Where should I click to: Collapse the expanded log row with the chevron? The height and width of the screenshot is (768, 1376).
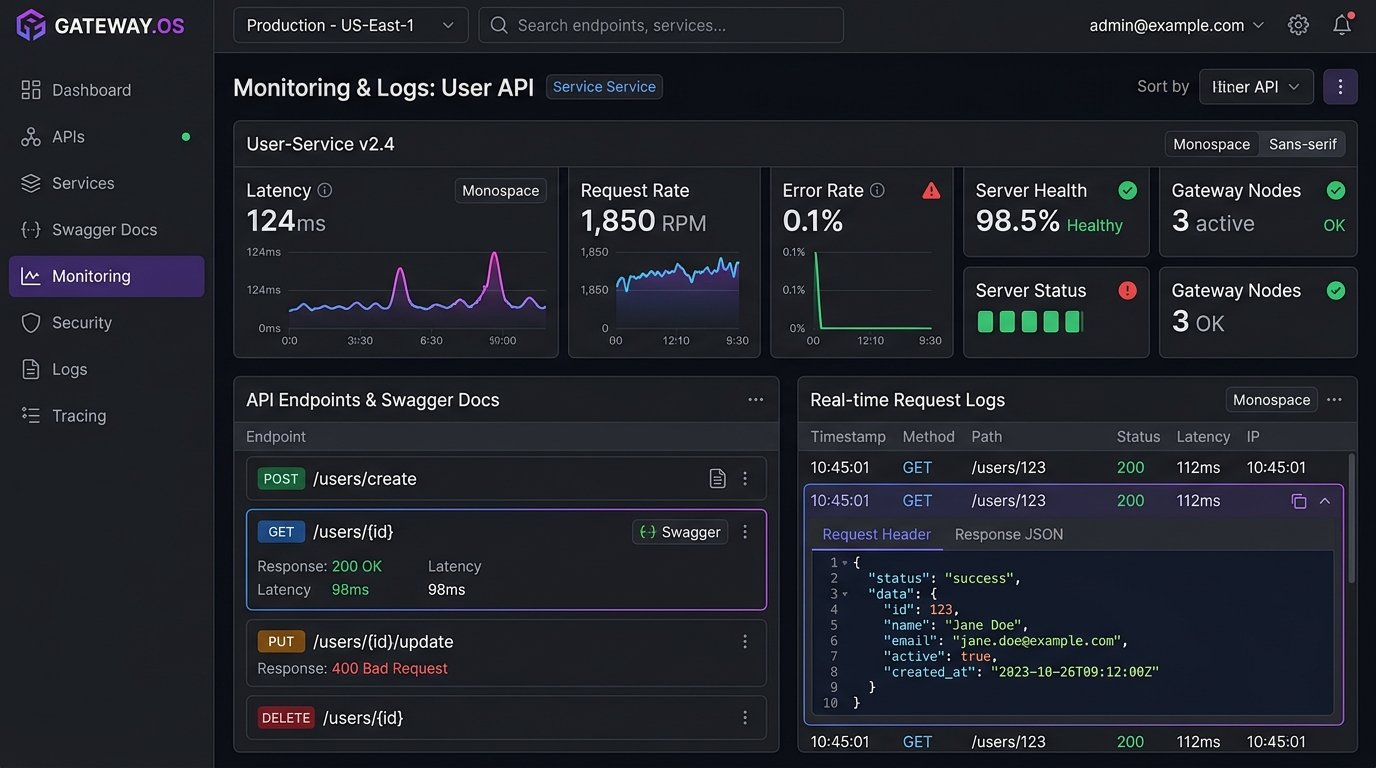click(x=1325, y=501)
